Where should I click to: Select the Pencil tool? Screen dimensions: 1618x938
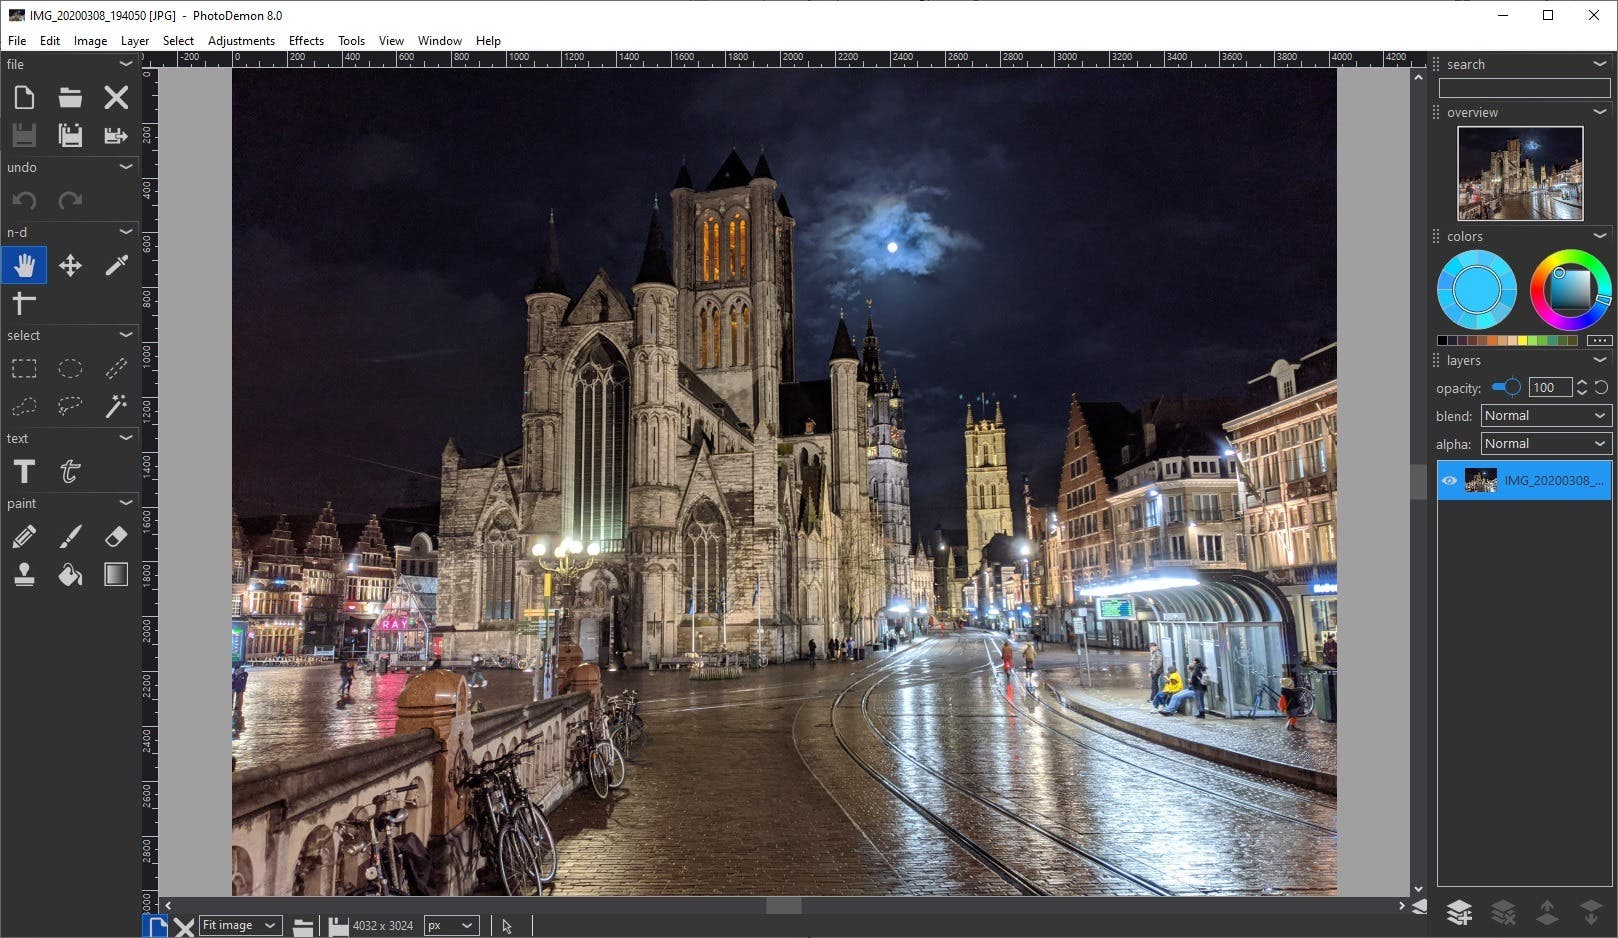point(24,537)
